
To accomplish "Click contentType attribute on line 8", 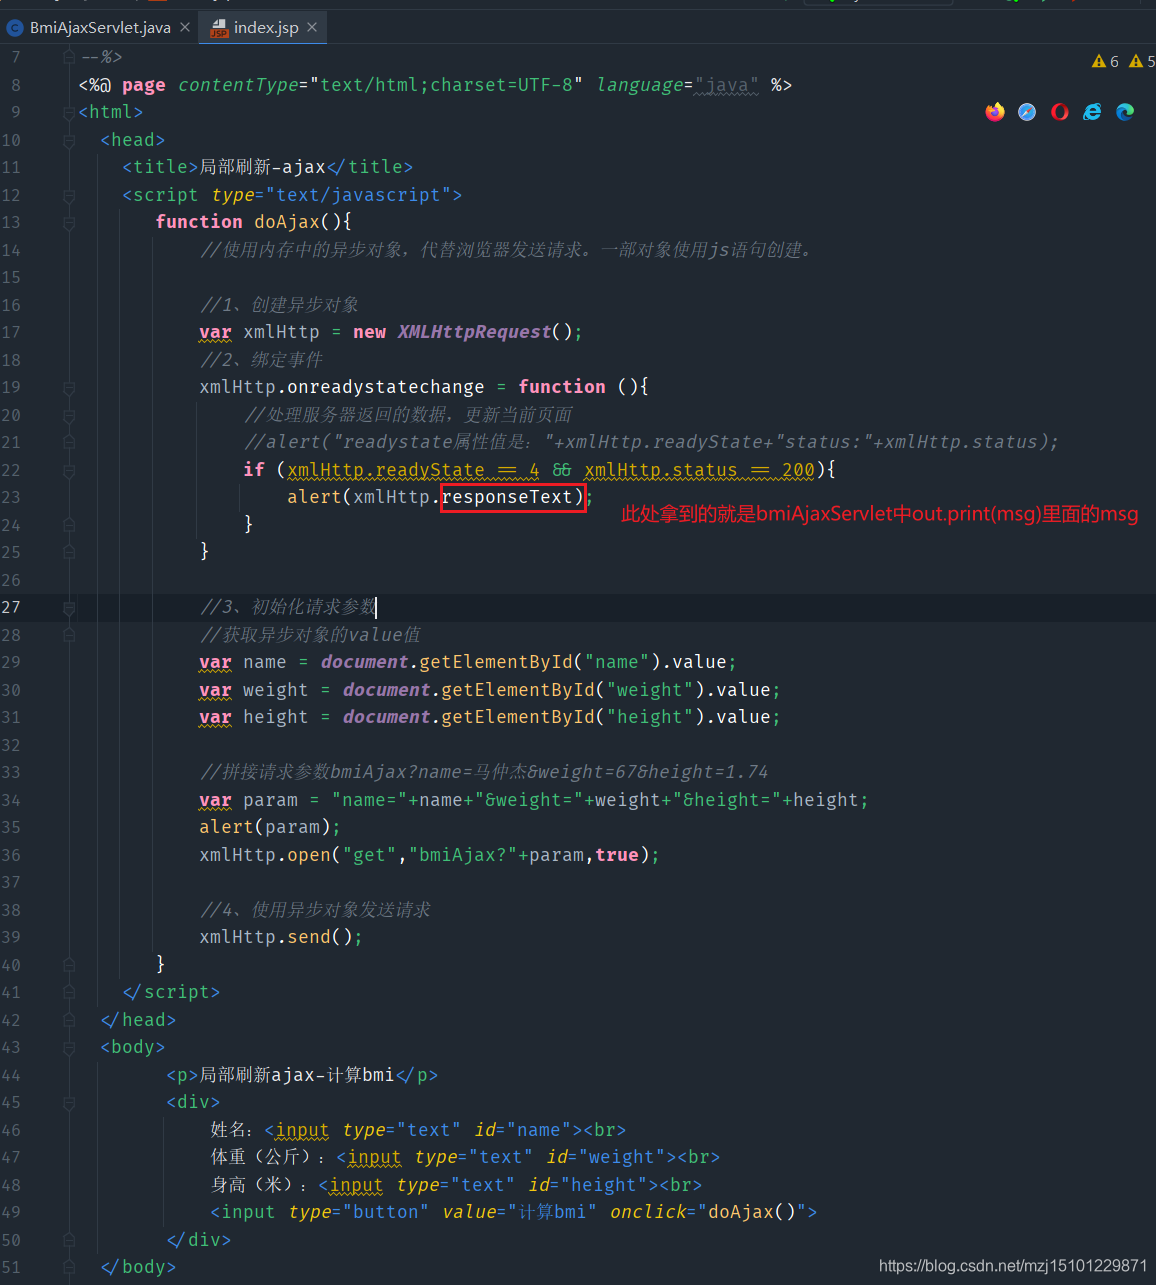I will 238,85.
